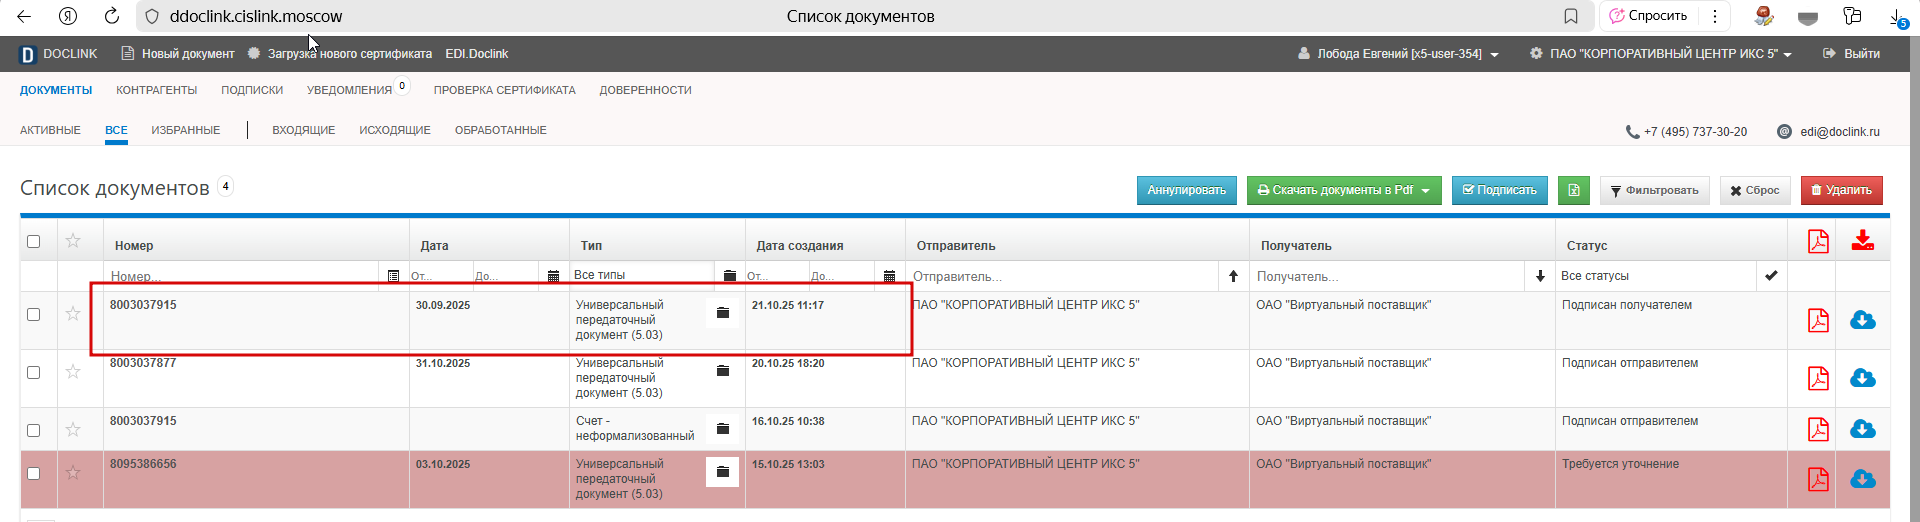Download document 8095386656 via cloud icon
The height and width of the screenshot is (522, 1920).
pyautogui.click(x=1862, y=479)
